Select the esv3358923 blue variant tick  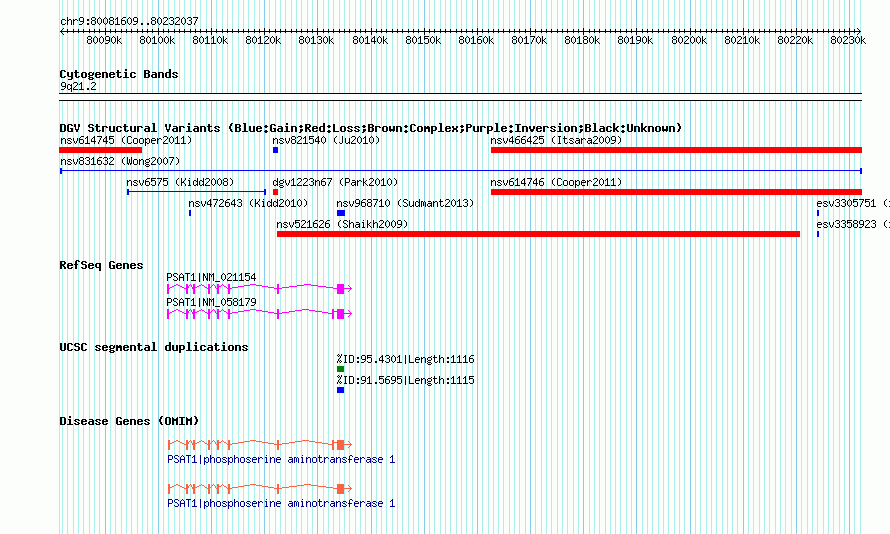point(818,234)
